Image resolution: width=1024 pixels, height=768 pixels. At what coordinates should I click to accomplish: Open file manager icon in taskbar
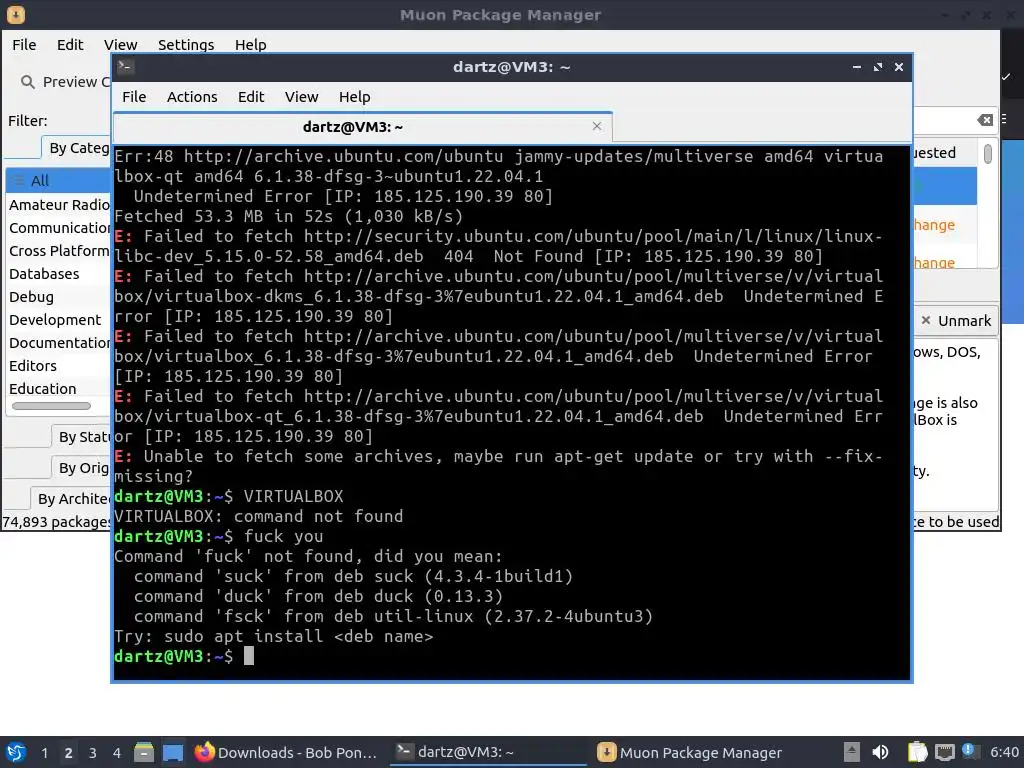[x=144, y=753]
